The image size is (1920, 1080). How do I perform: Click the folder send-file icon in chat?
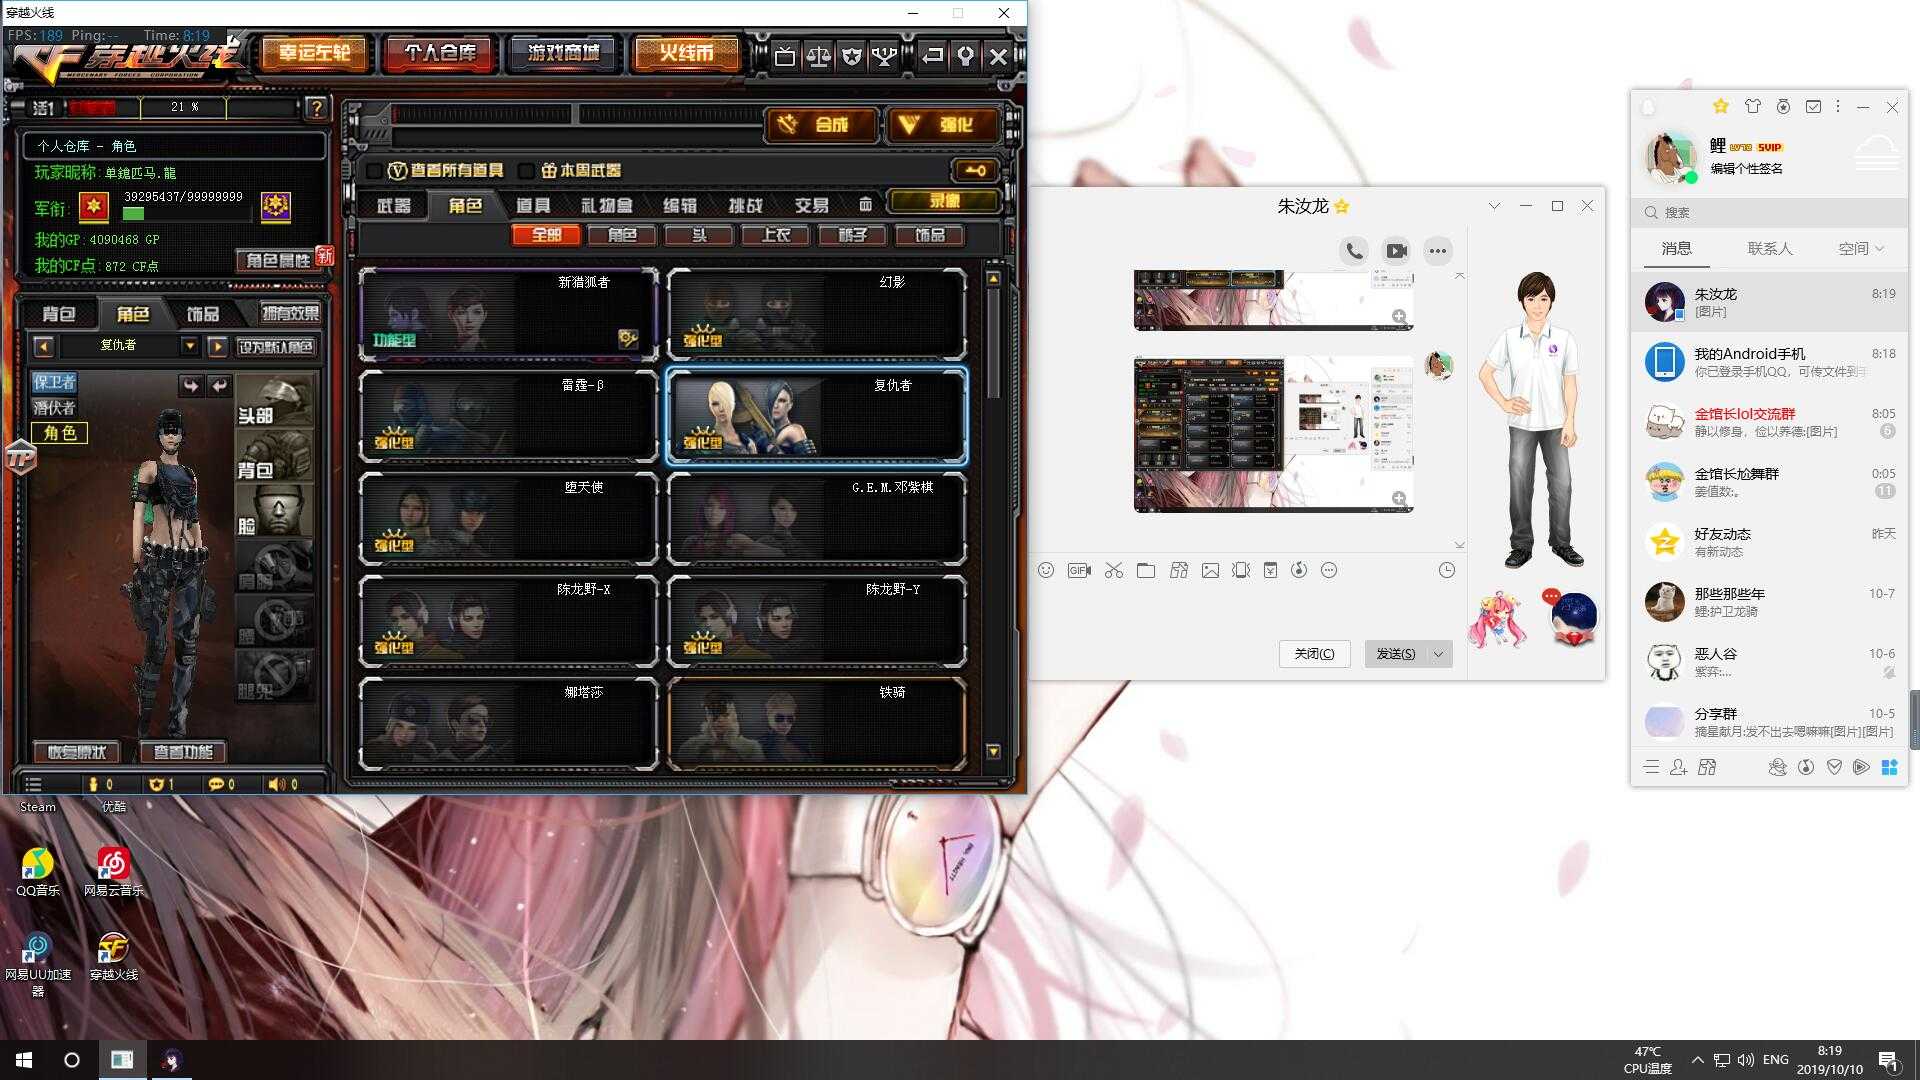[x=1146, y=570]
